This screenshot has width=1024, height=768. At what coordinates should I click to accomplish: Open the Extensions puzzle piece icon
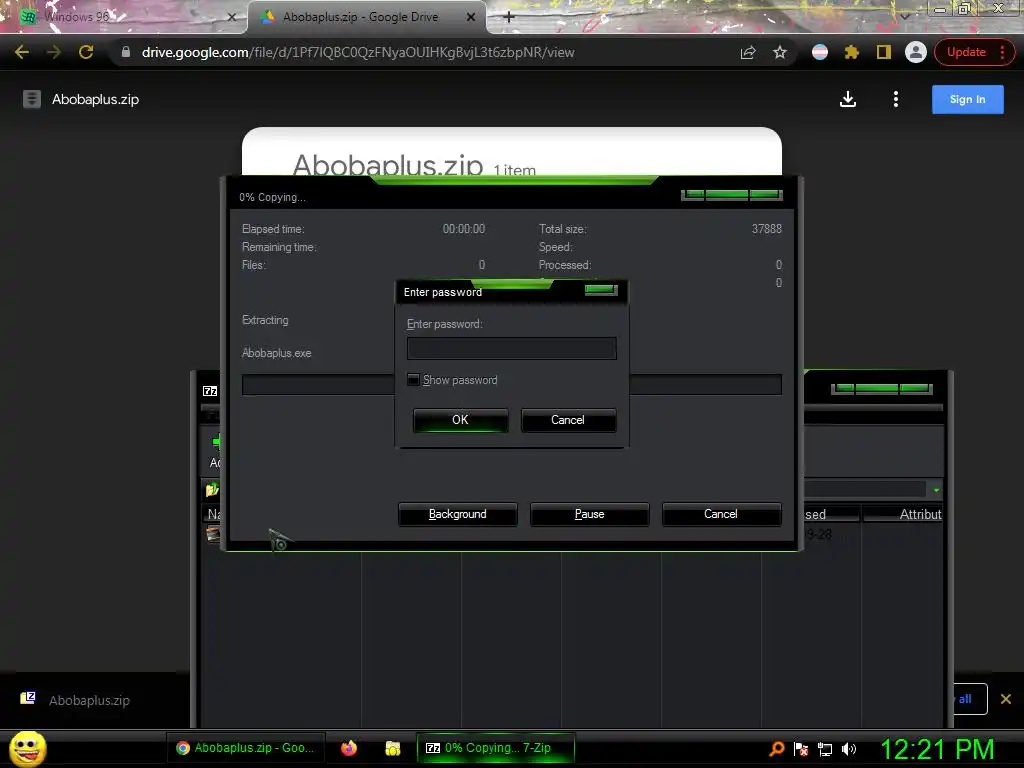pos(852,52)
